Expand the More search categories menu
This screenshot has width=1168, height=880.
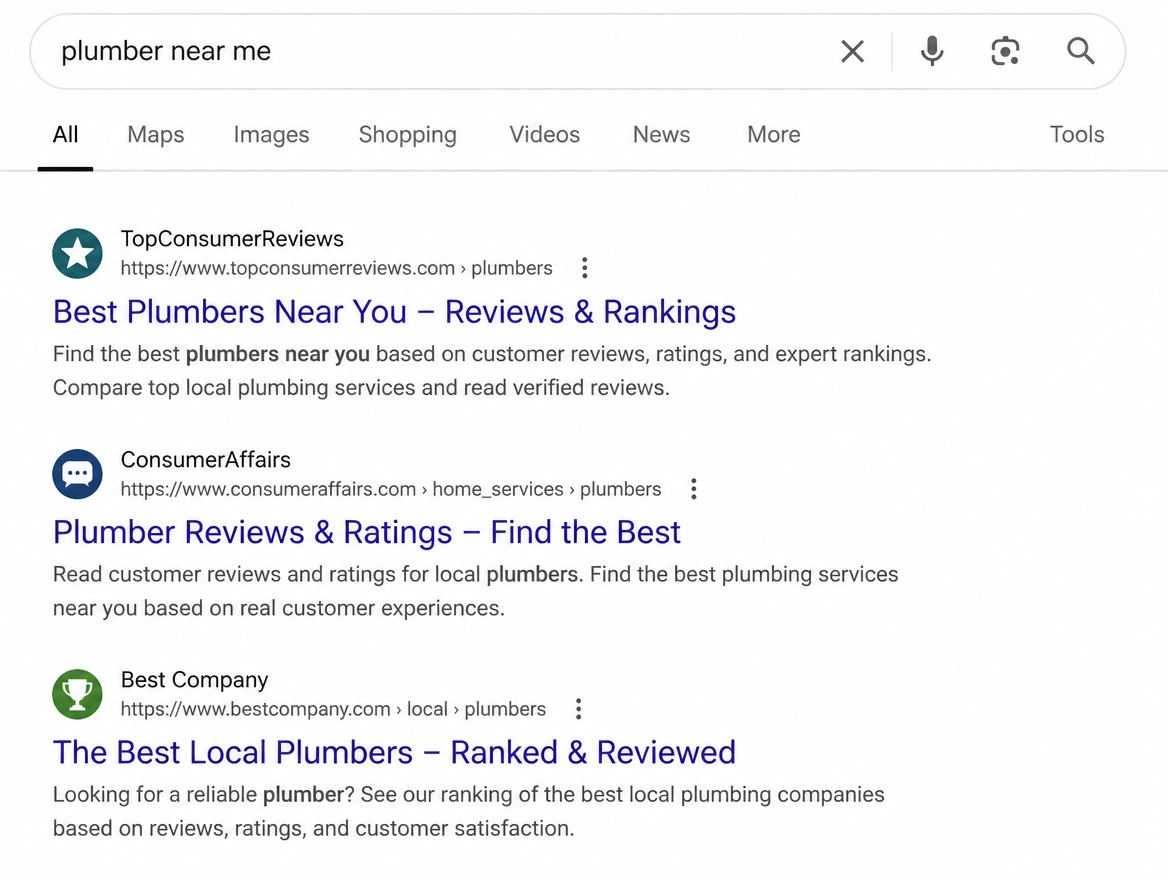(x=774, y=135)
